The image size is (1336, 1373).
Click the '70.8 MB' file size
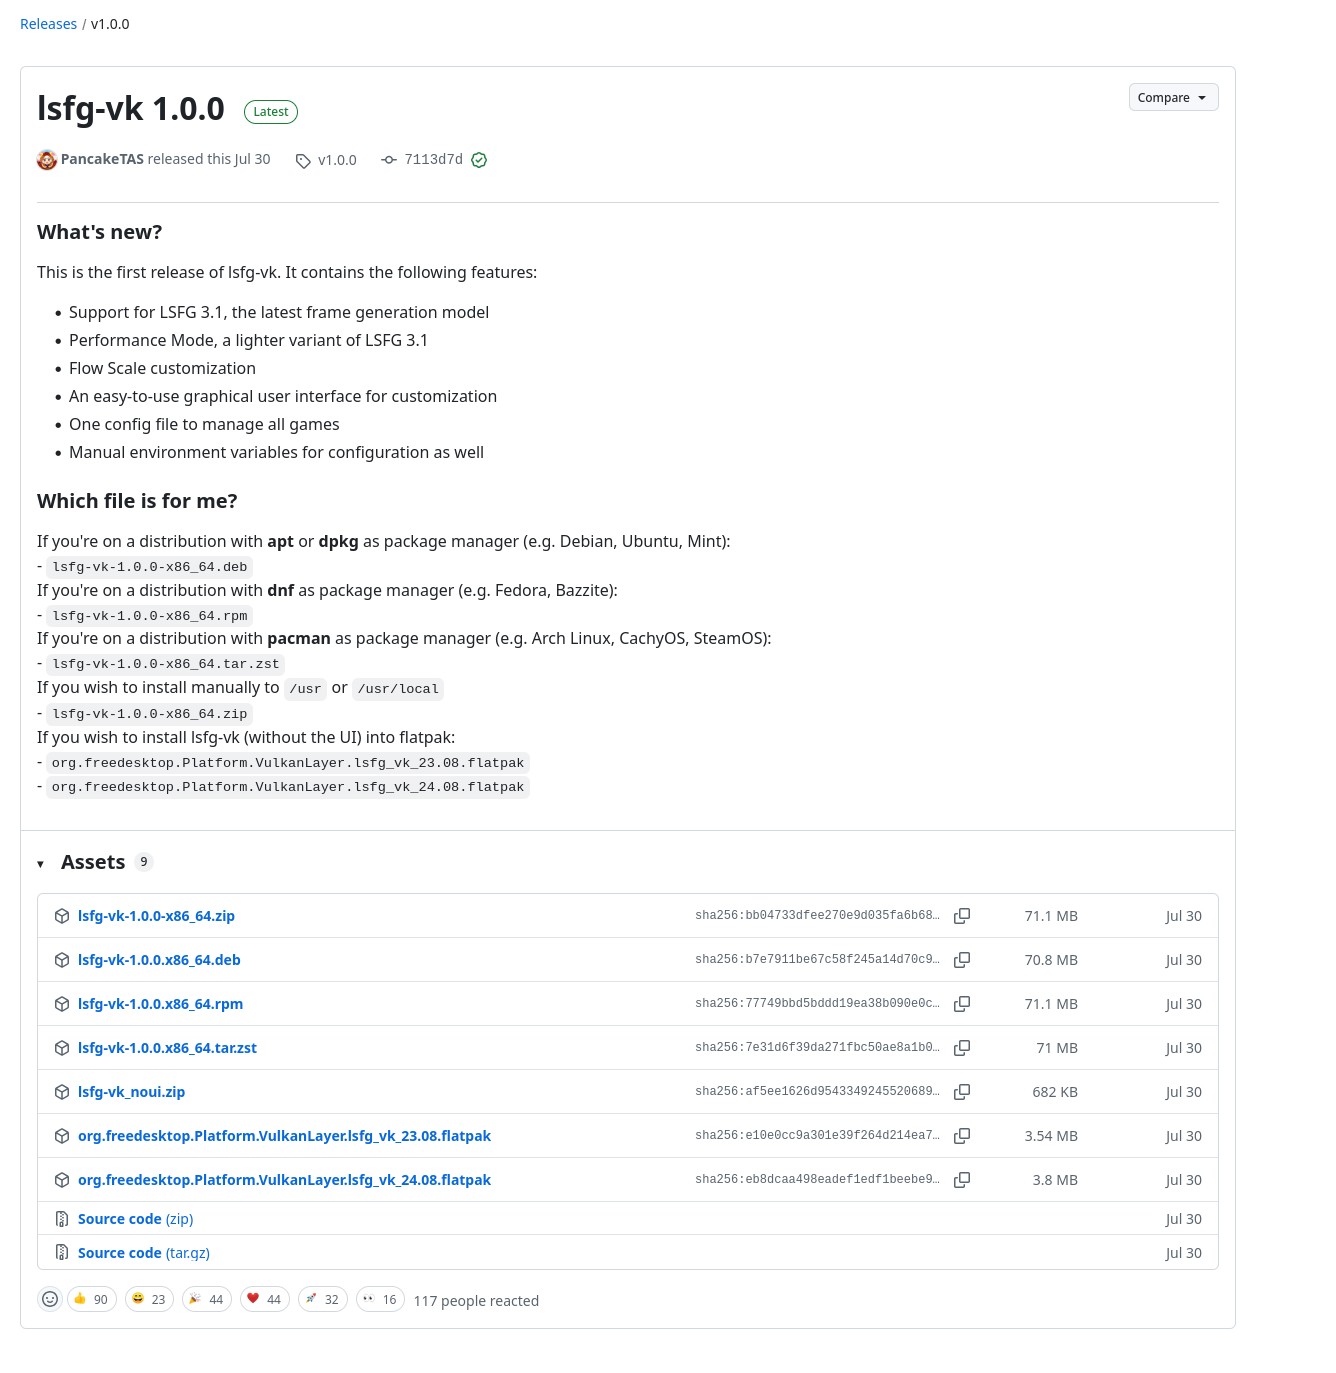tap(1051, 960)
